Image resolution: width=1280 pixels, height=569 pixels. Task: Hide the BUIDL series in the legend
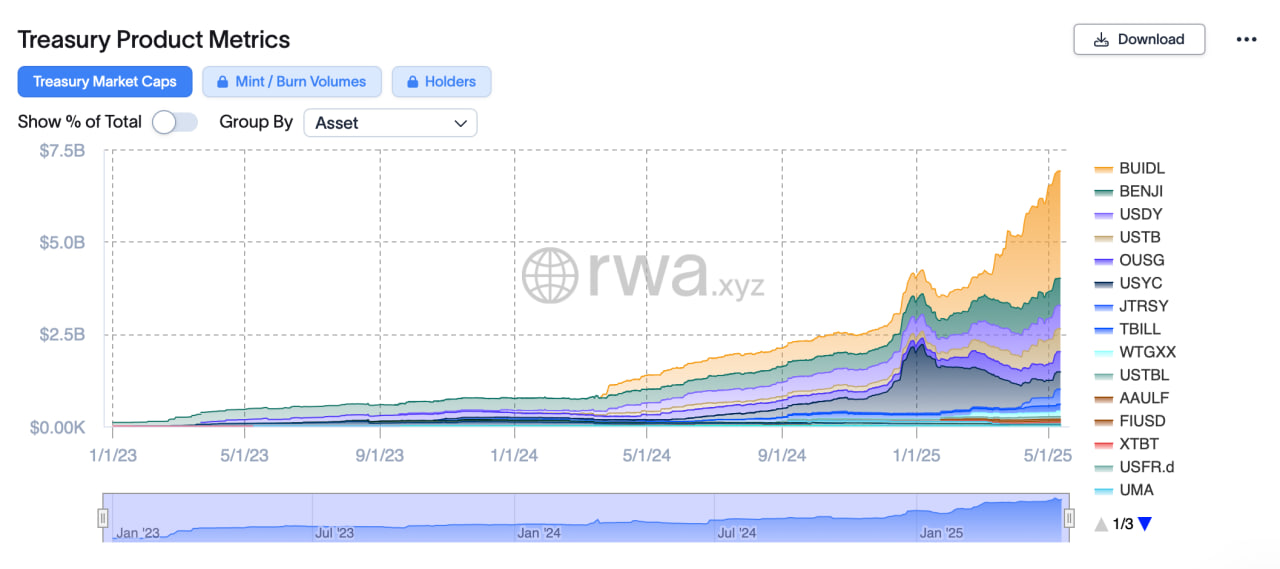(1141, 168)
